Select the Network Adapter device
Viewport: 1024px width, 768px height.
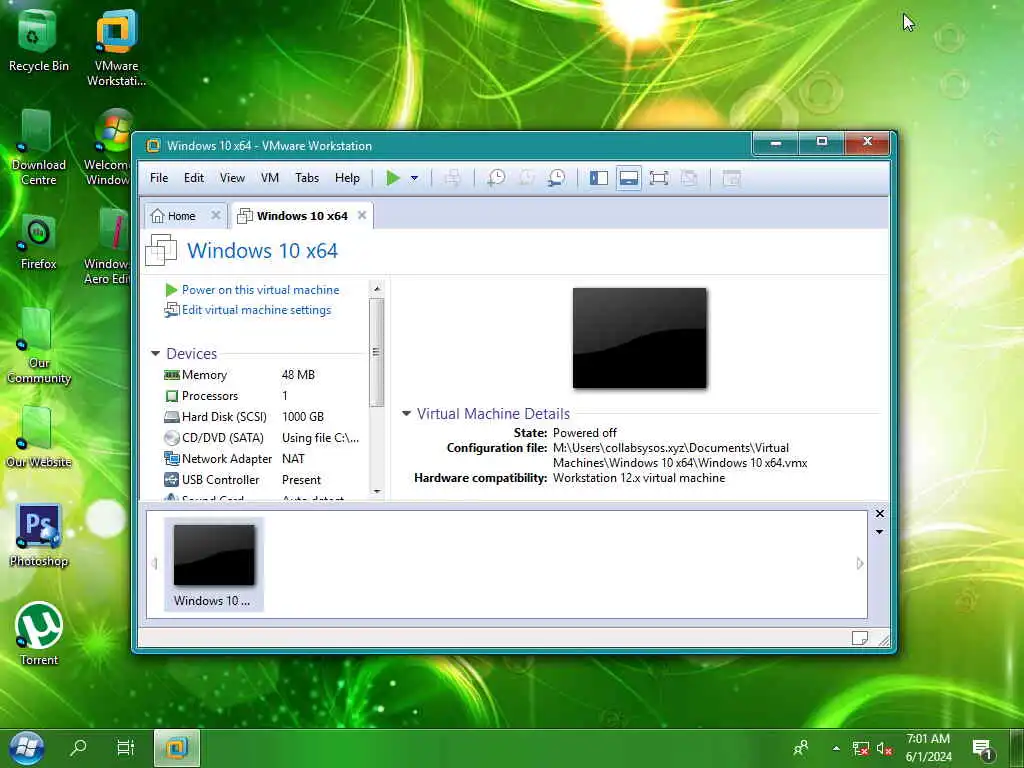click(261, 458)
